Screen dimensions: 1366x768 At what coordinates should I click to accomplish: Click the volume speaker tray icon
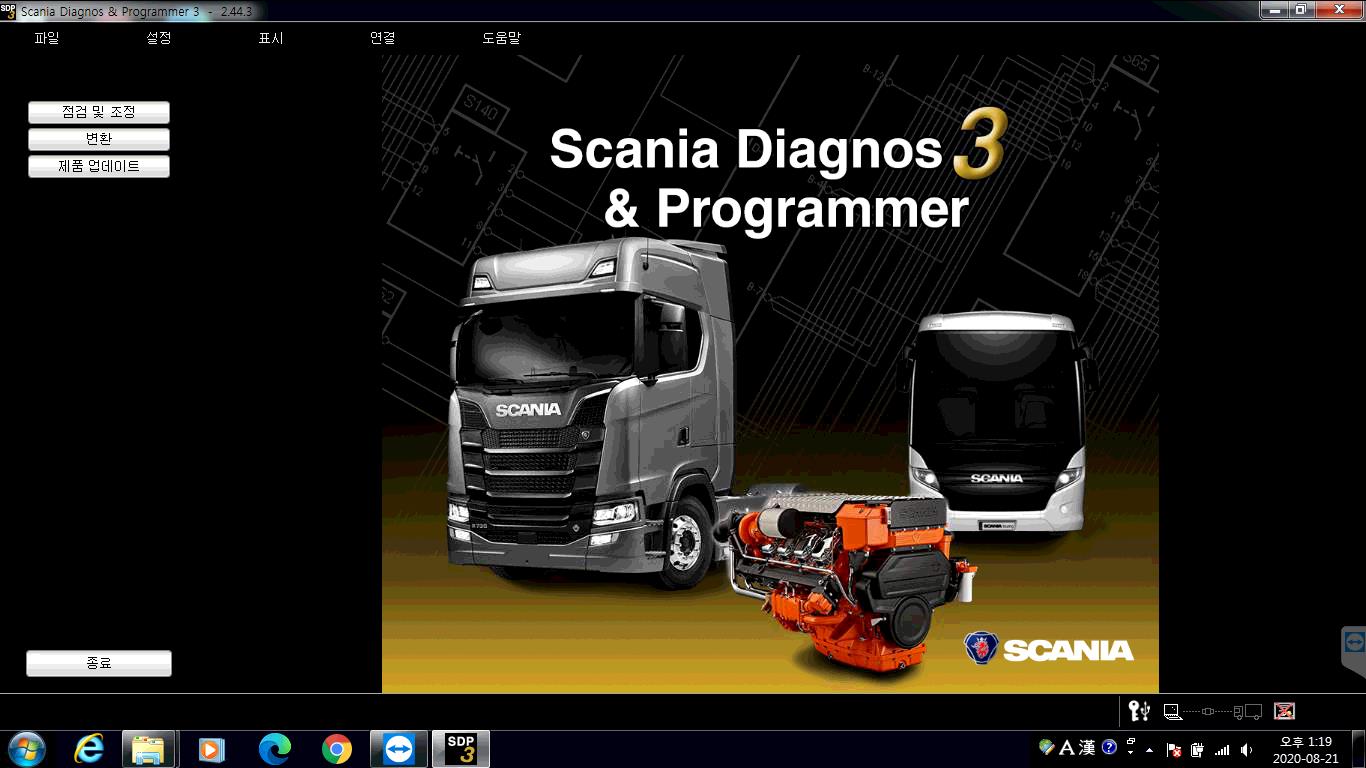click(1246, 749)
